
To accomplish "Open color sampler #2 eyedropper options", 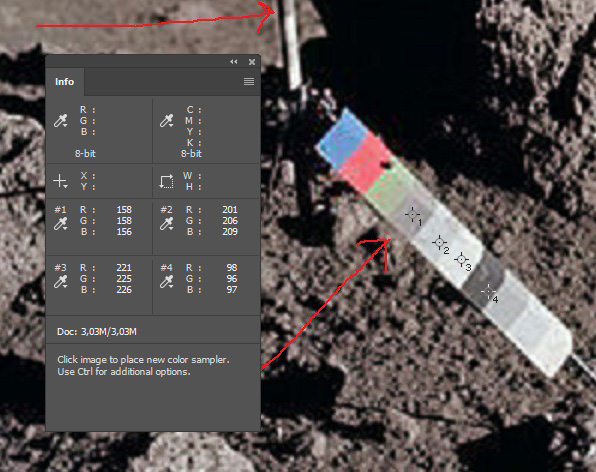I will [166, 223].
